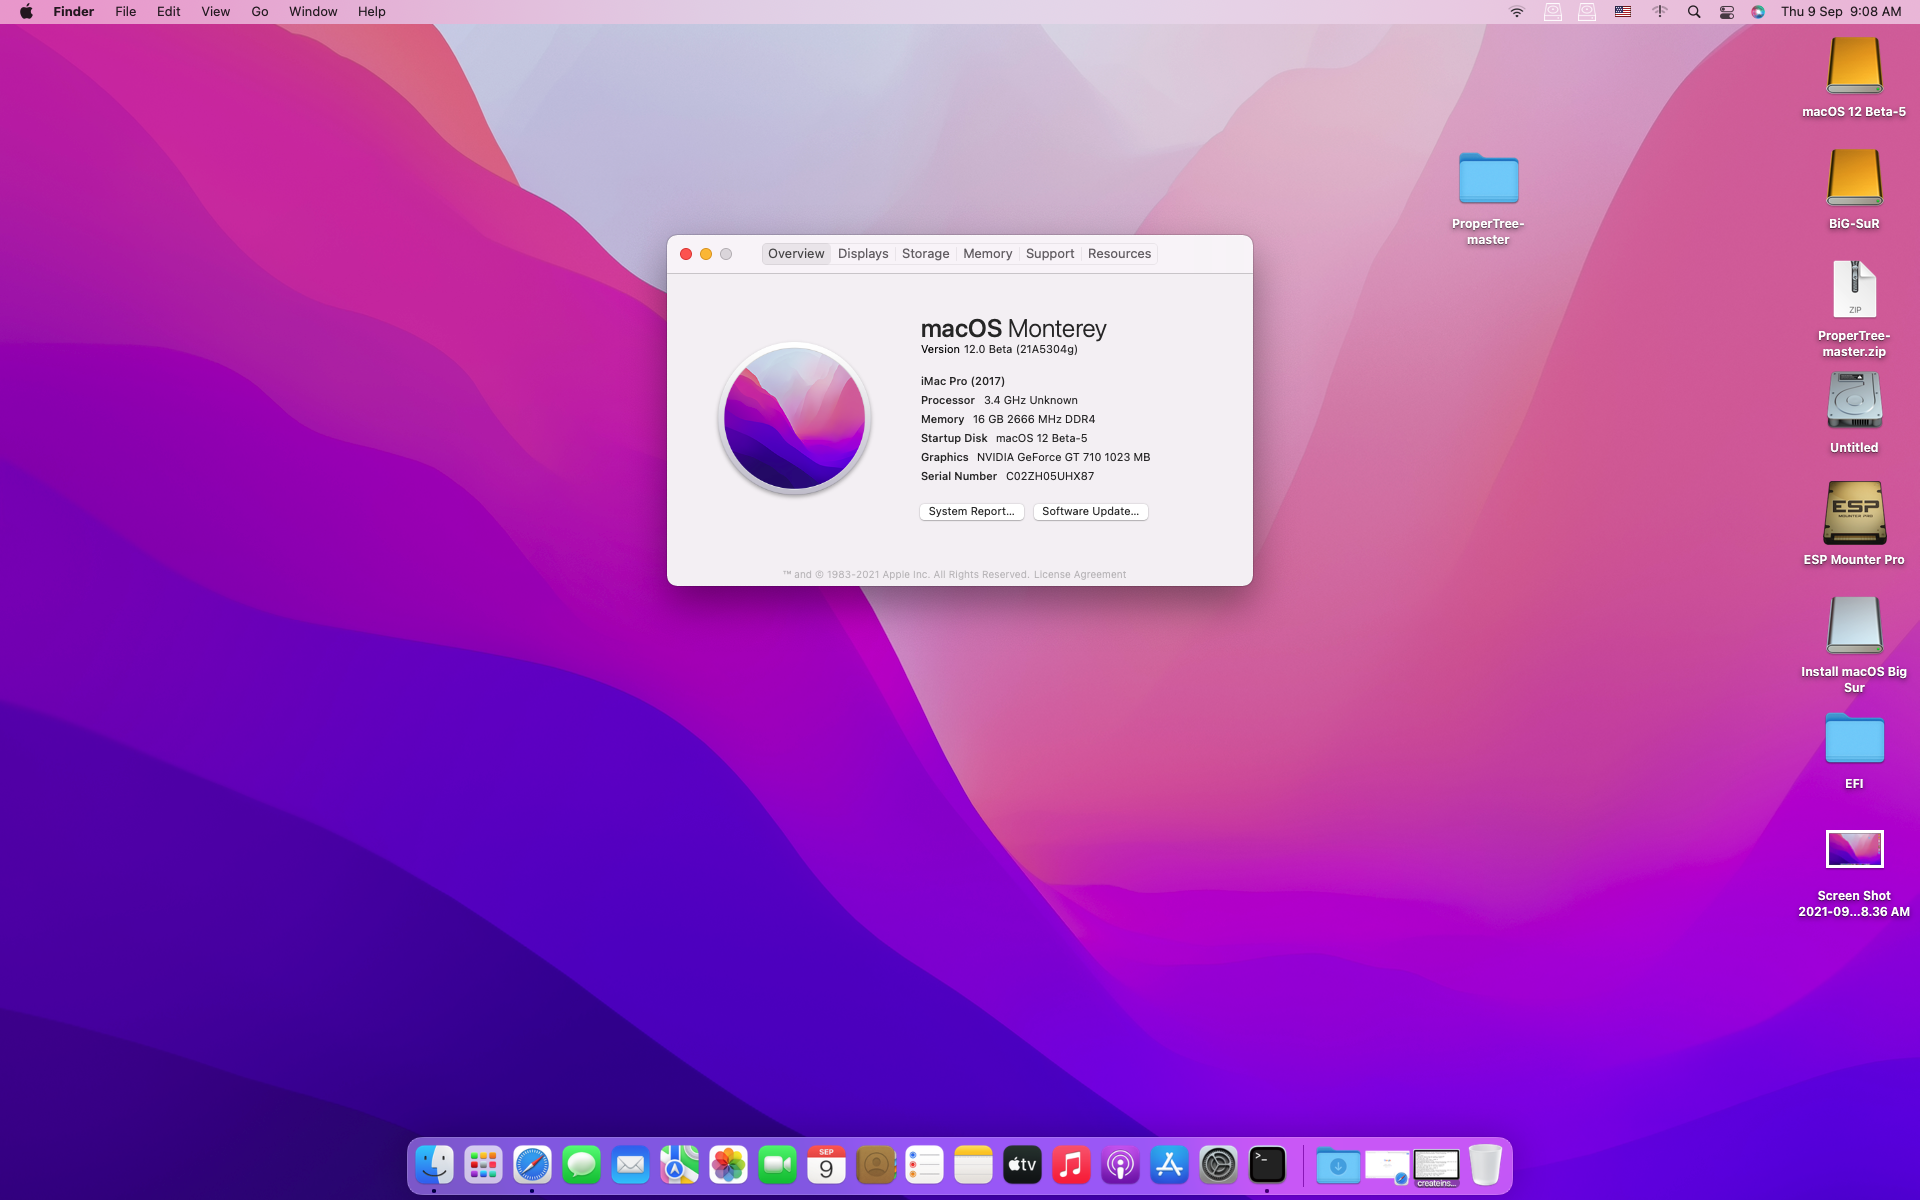Activate Siri from the menu bar

coord(1758,12)
